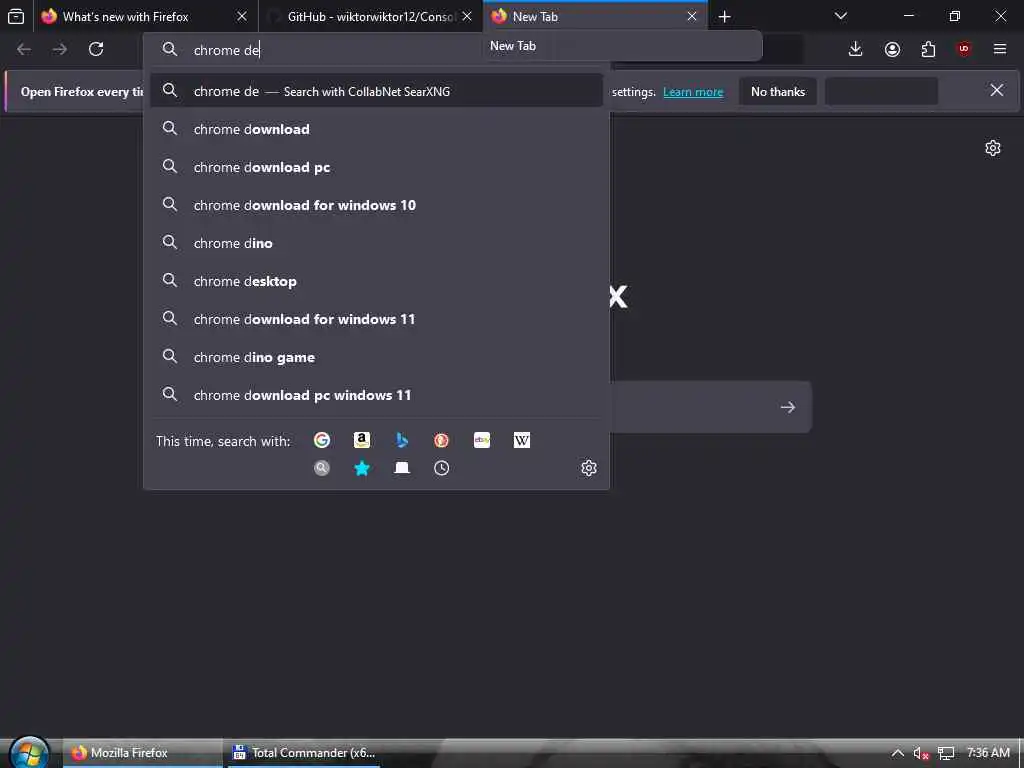Search history using the clock icon
The height and width of the screenshot is (768, 1024).
tap(441, 468)
